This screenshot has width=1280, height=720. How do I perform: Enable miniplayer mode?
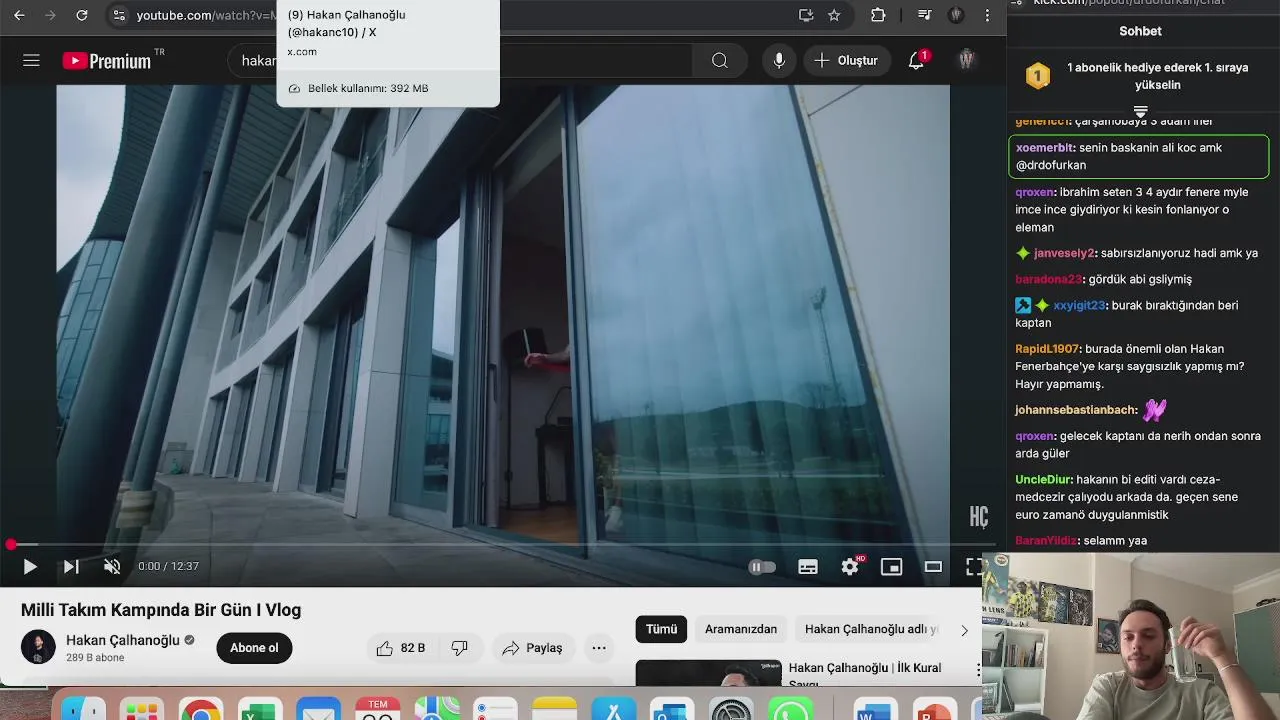click(891, 567)
